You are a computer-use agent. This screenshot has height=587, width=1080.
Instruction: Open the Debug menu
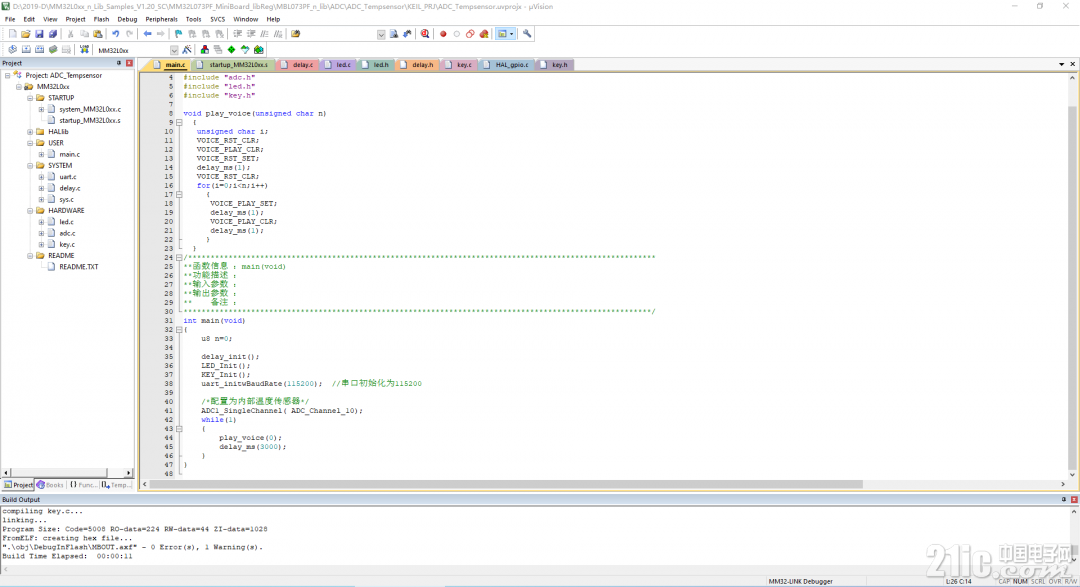[127, 19]
